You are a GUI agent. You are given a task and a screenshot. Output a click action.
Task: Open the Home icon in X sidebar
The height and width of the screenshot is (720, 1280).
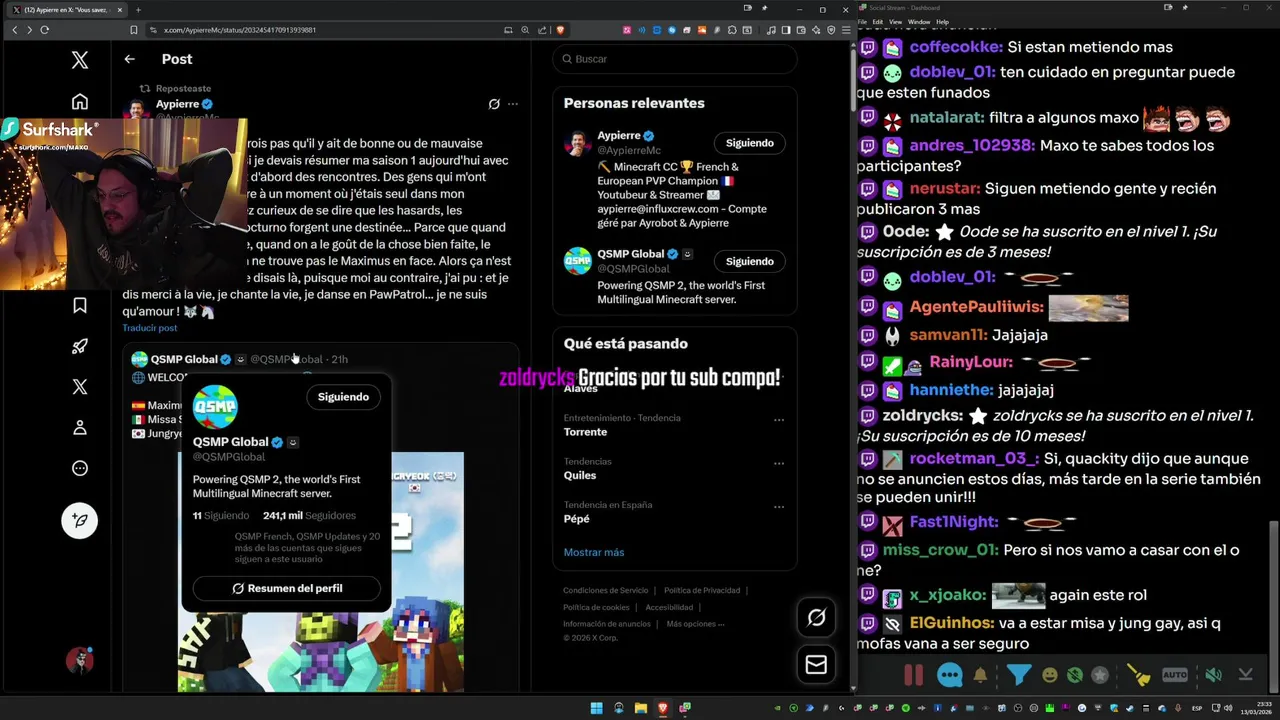(x=80, y=102)
